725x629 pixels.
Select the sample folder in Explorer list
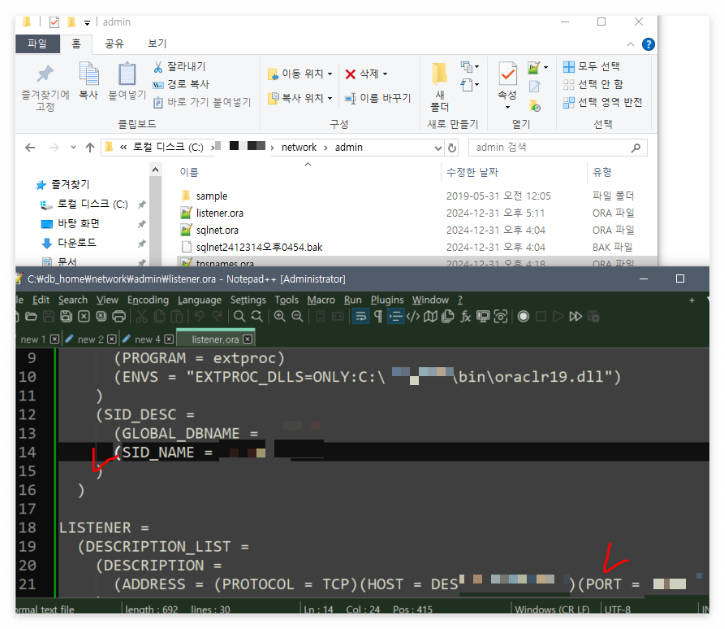[211, 196]
